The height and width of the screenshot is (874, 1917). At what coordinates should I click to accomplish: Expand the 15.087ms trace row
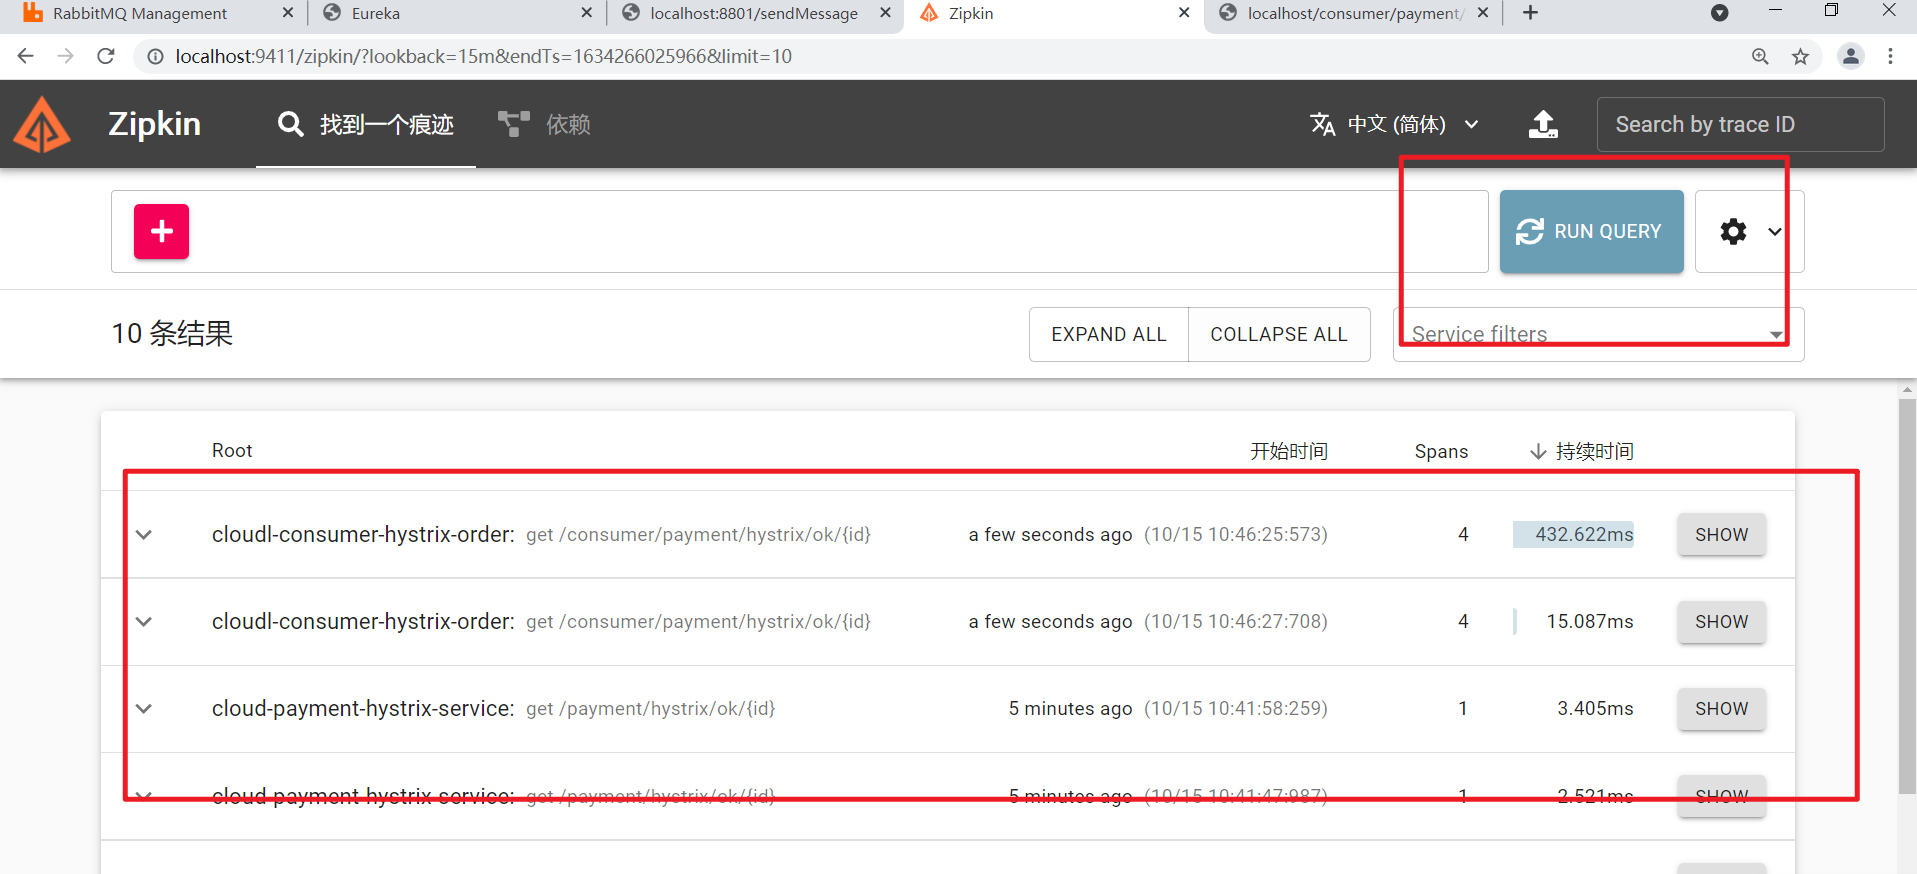click(144, 622)
